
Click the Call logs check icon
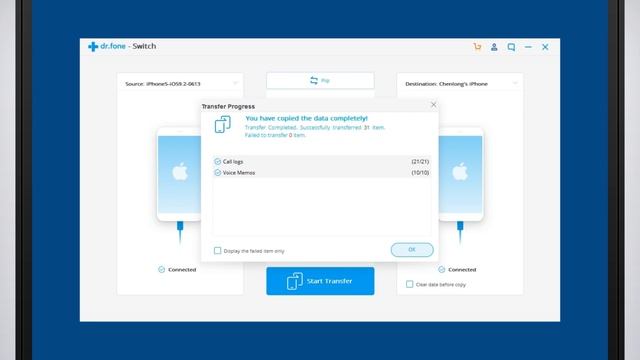pyautogui.click(x=218, y=162)
